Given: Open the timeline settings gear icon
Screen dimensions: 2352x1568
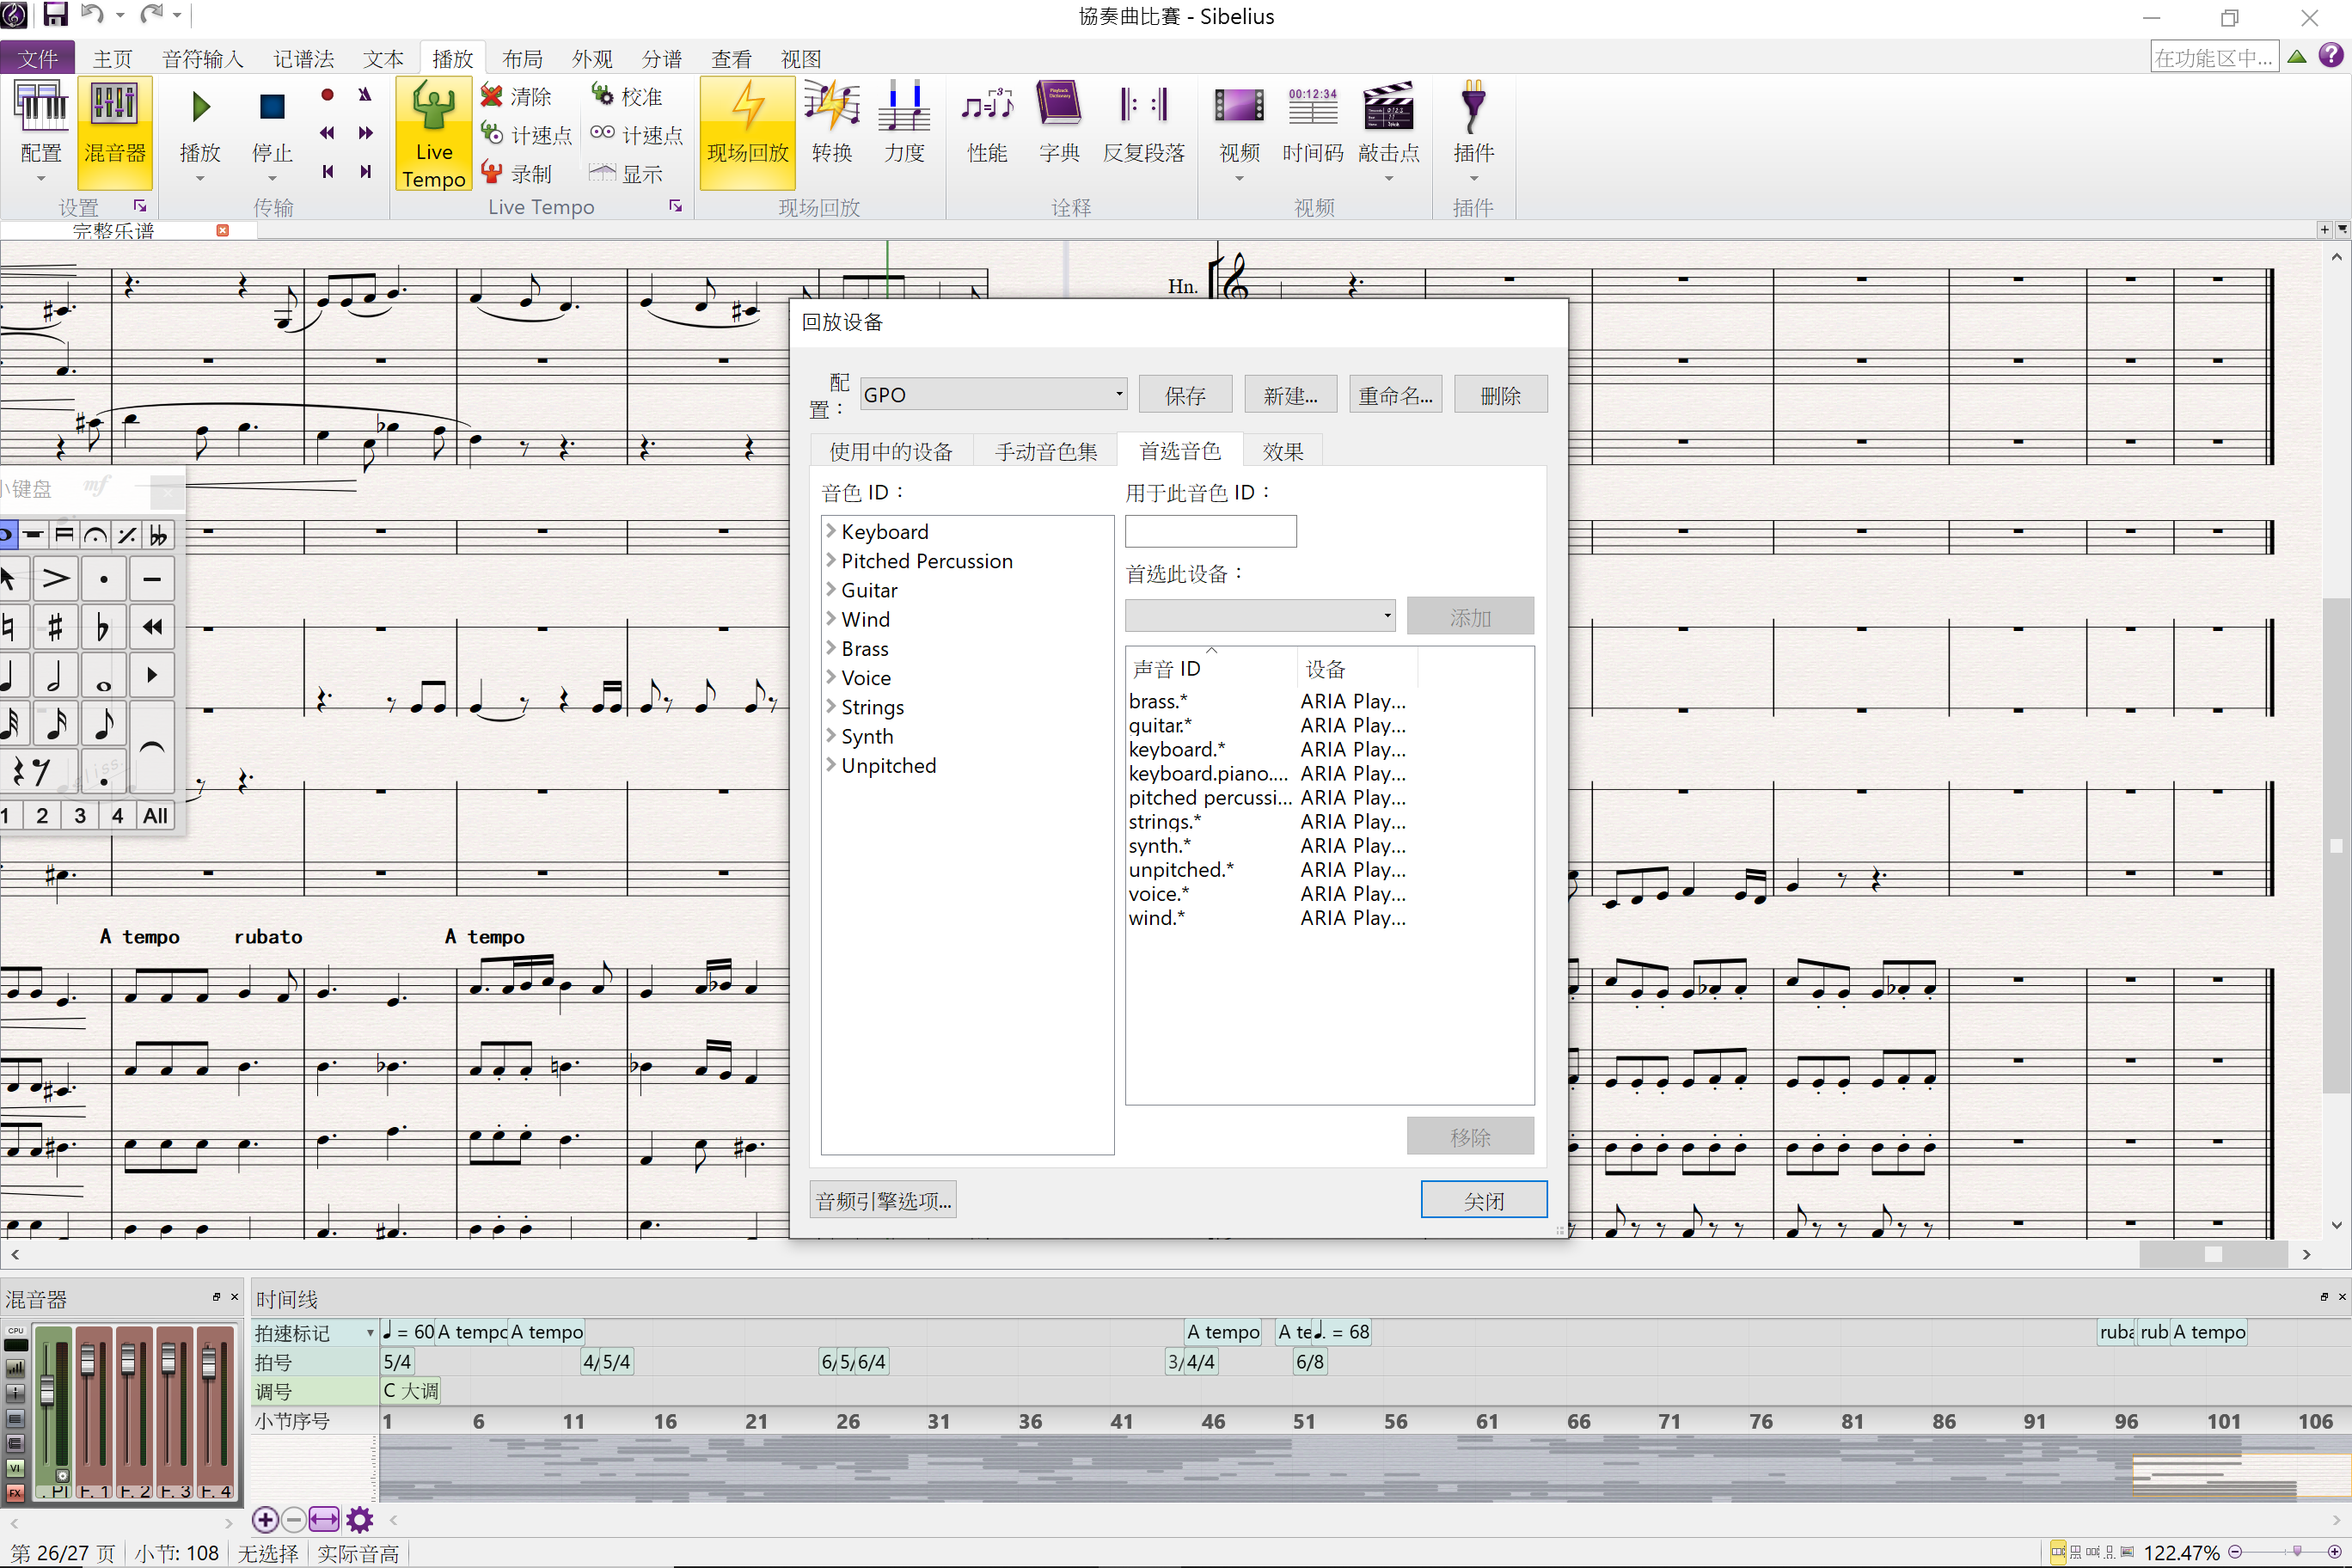Looking at the screenshot, I should coord(360,1520).
